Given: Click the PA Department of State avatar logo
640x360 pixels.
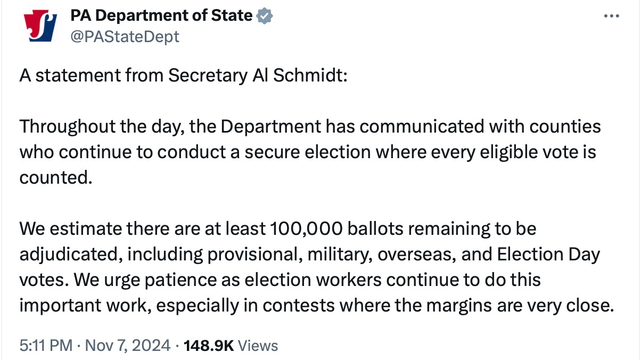Looking at the screenshot, I should [40, 26].
